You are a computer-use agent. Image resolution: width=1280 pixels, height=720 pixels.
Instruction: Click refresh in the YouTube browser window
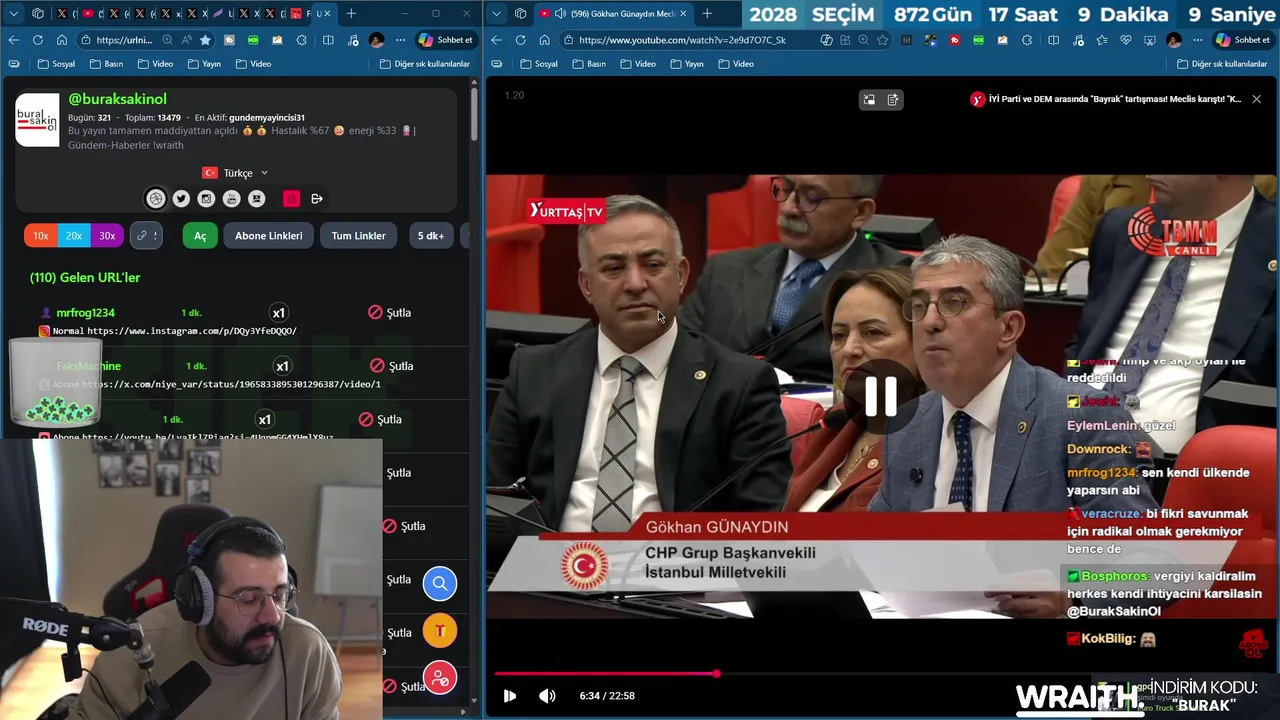point(520,40)
